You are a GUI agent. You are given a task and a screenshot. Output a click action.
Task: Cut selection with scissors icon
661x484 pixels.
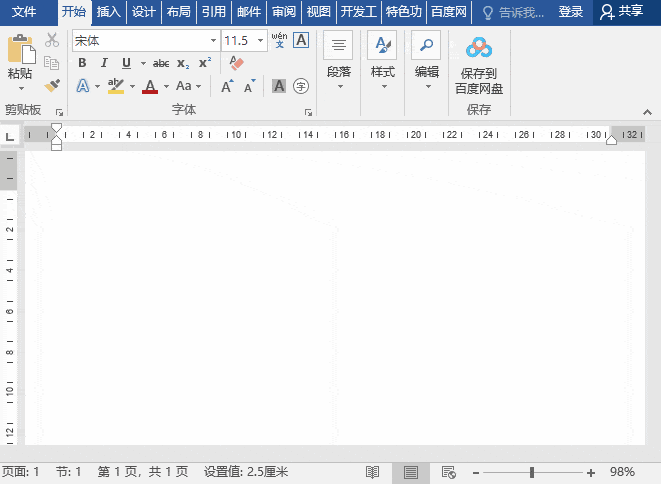coord(52,40)
